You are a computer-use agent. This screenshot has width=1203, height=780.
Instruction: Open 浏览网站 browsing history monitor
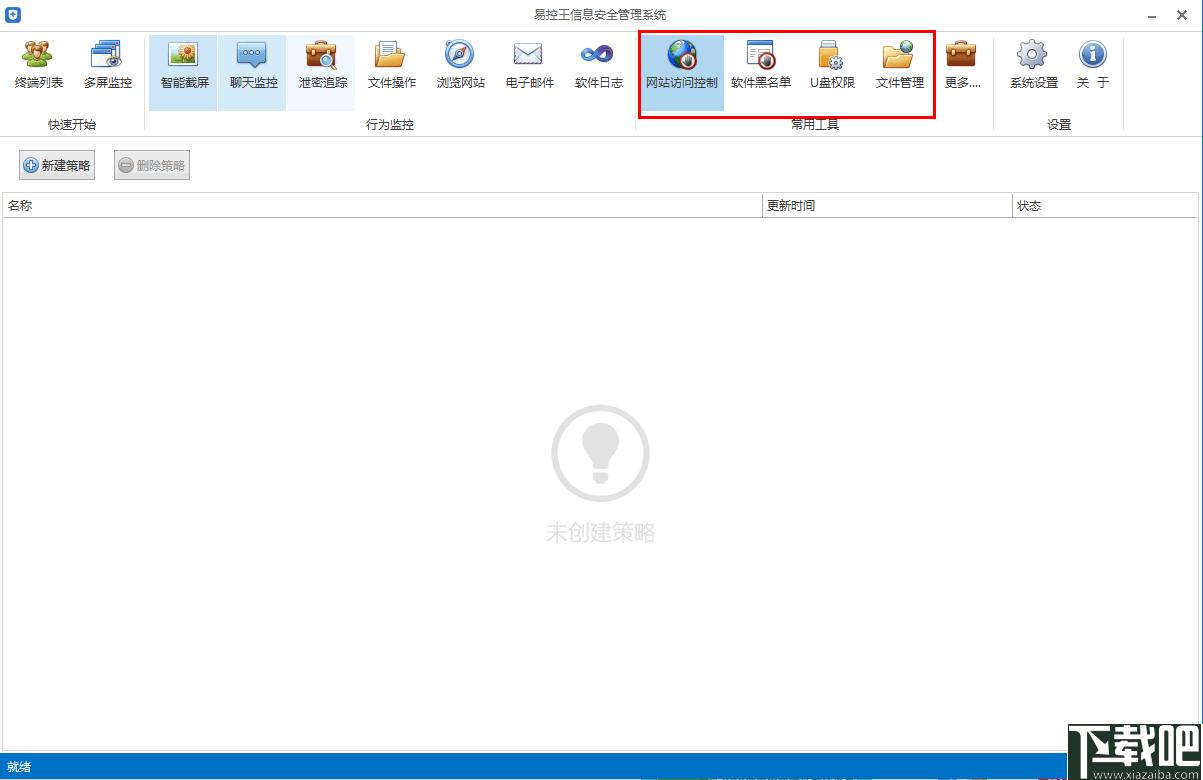point(460,66)
